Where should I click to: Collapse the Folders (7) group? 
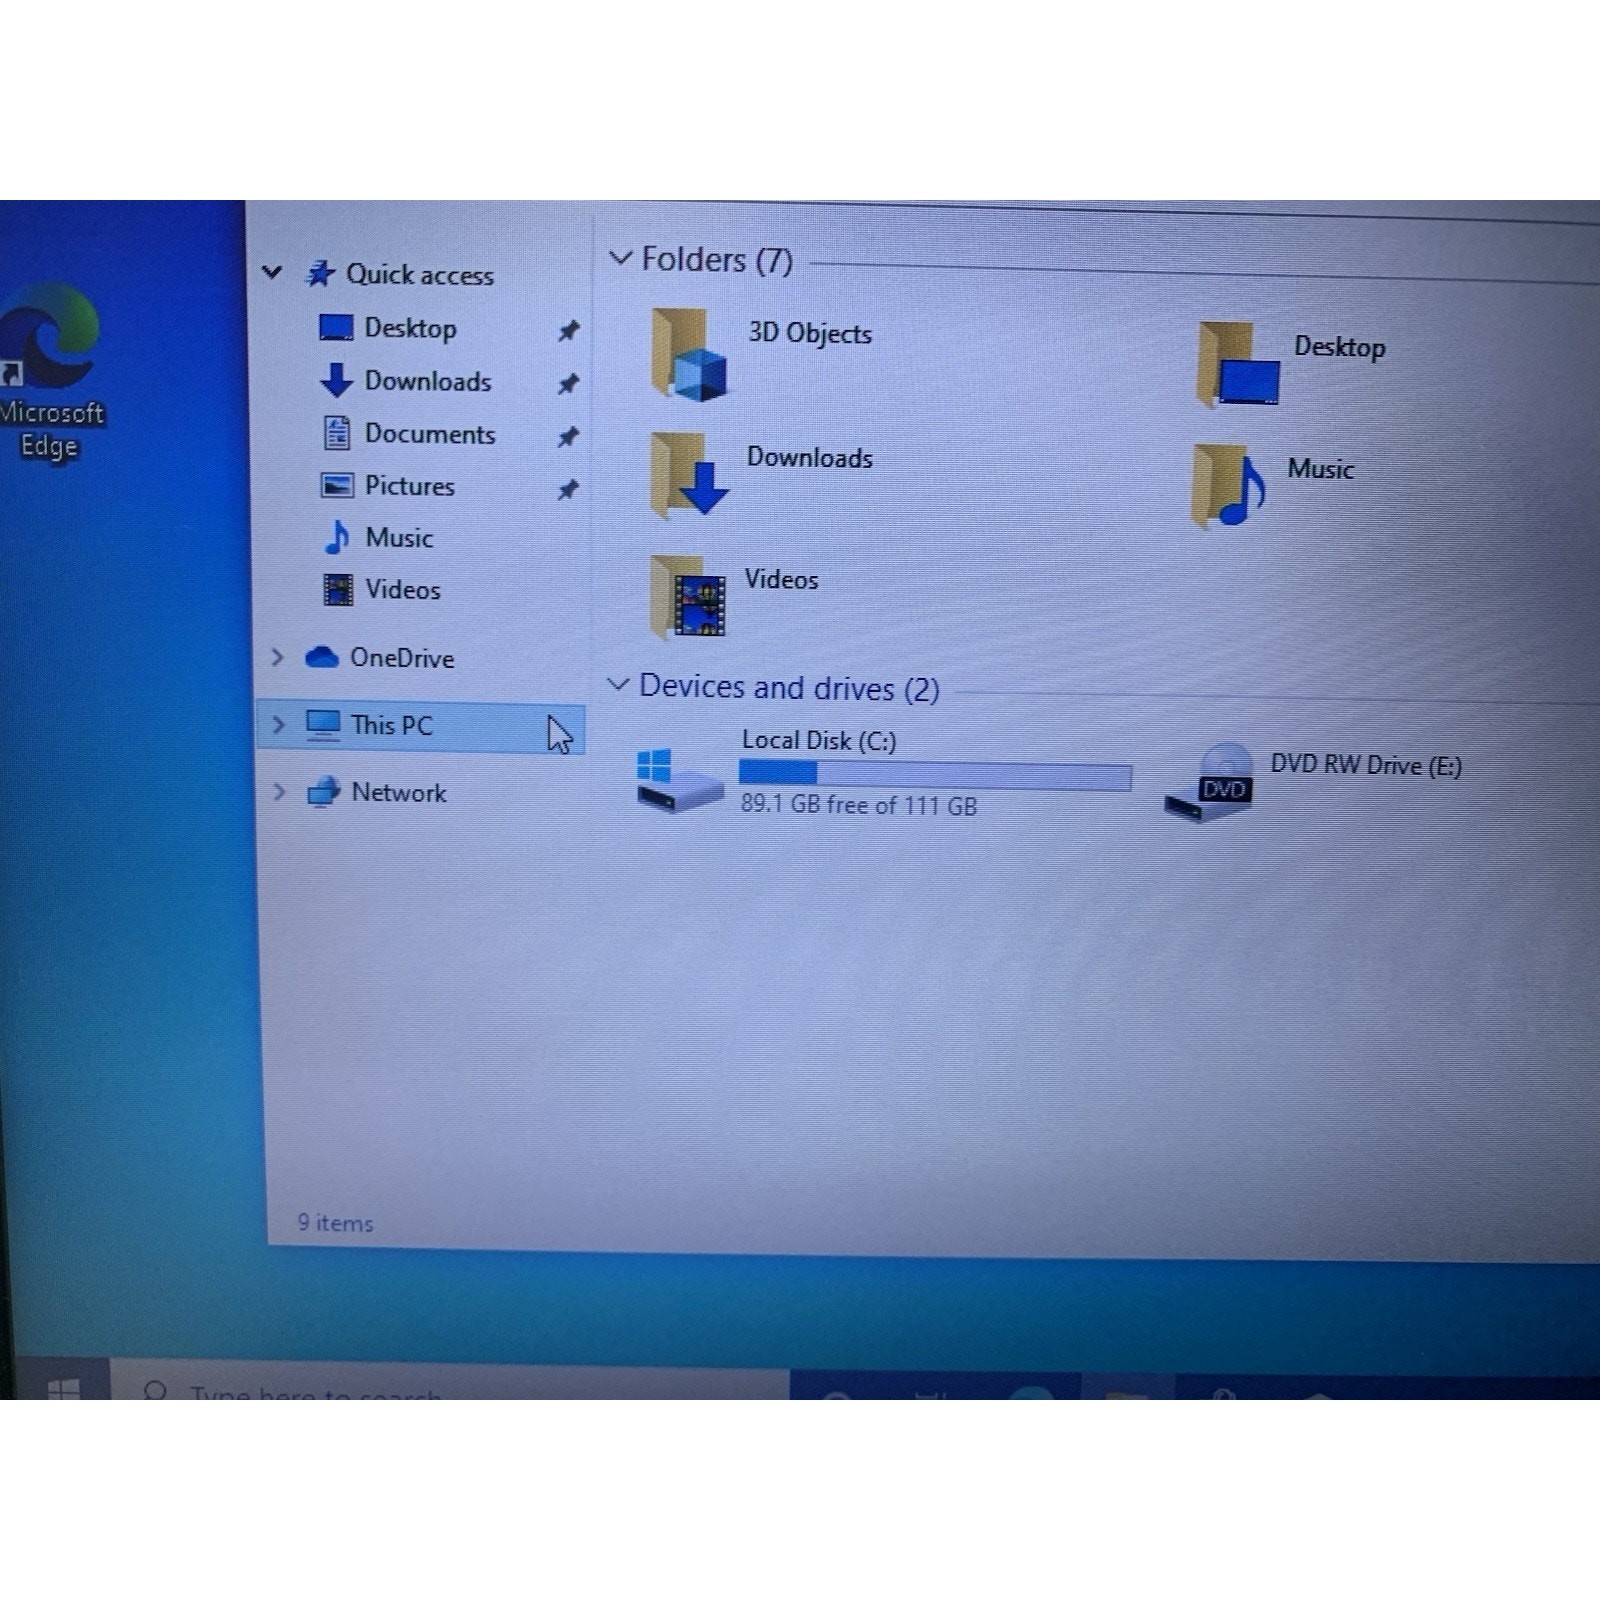(x=620, y=258)
